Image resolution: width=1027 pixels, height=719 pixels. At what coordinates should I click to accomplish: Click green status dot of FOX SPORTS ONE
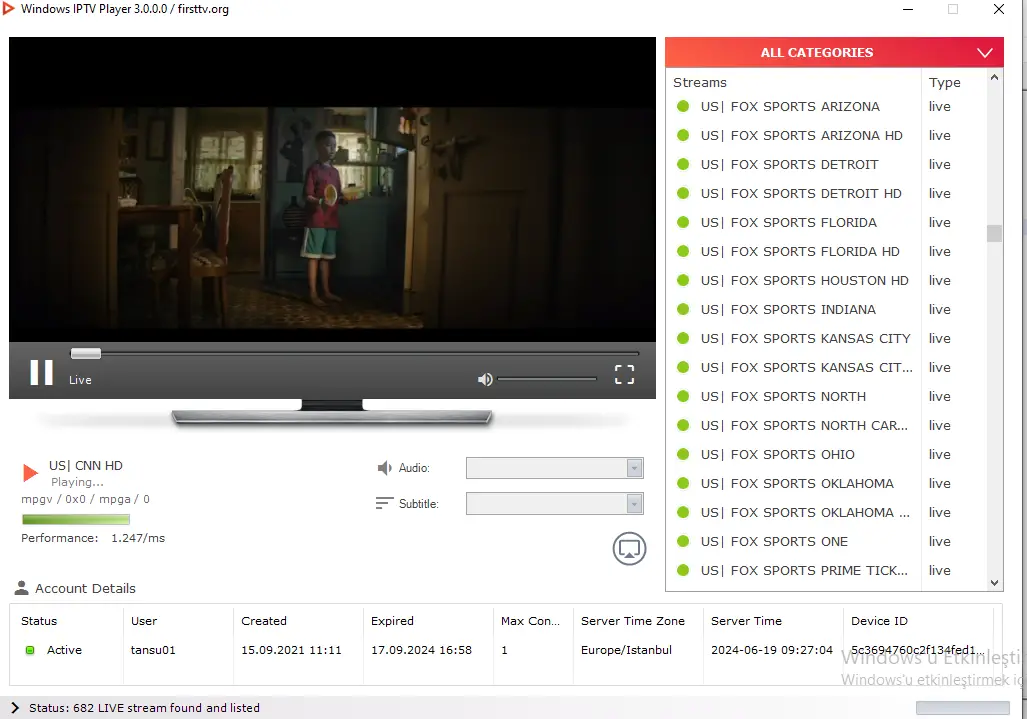click(x=682, y=542)
